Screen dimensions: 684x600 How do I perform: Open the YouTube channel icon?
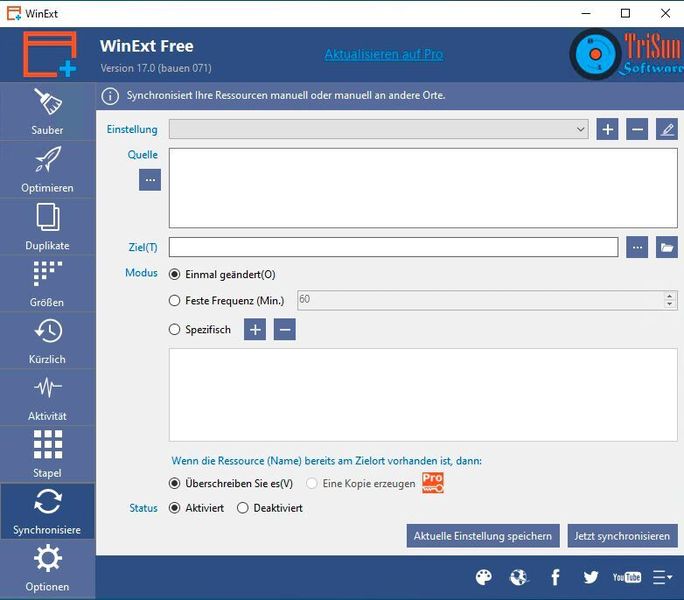[627, 577]
